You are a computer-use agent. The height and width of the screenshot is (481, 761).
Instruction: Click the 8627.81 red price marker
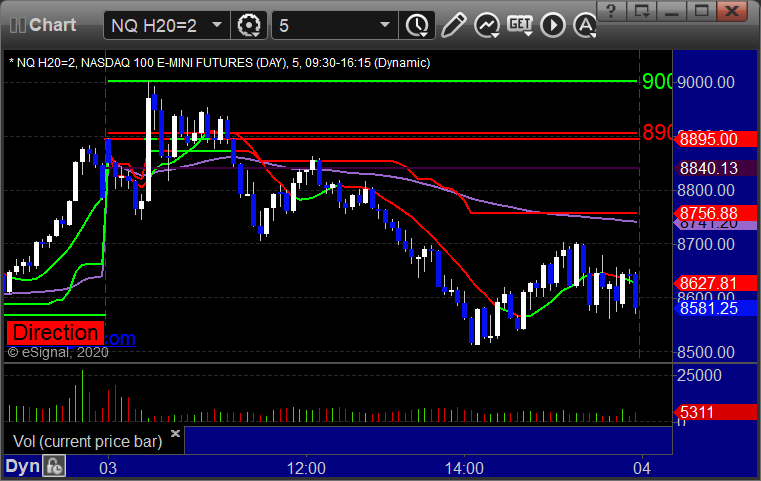pyautogui.click(x=715, y=283)
